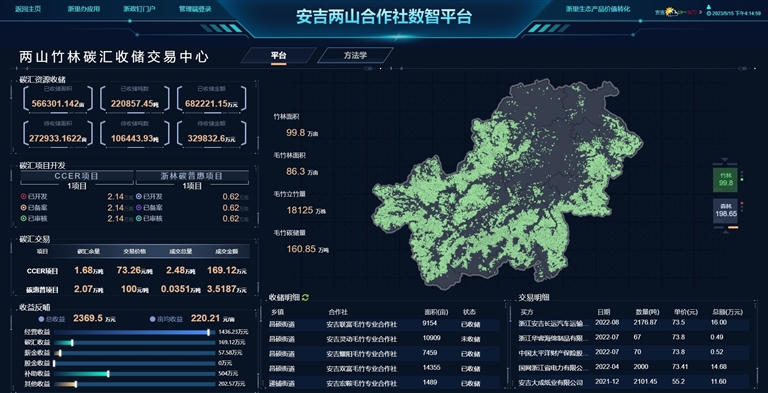Click the purple 已备案 ring icon under 浙林碳普惠项目
The width and height of the screenshot is (768, 393).
click(139, 207)
